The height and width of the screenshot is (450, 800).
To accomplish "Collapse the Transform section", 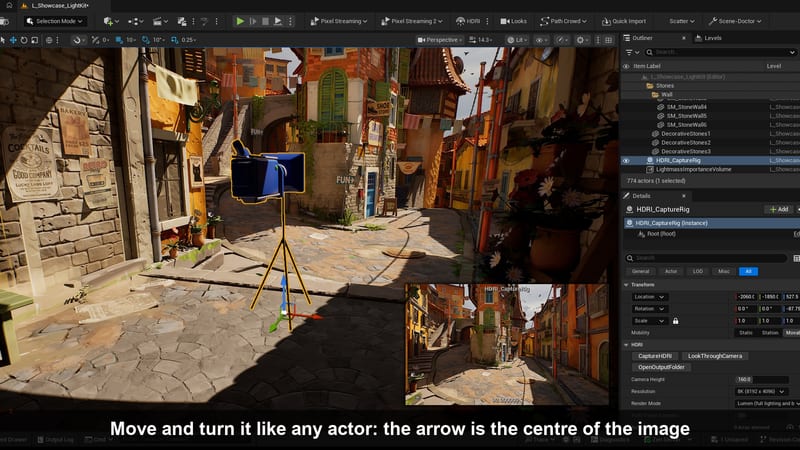I will [x=627, y=285].
